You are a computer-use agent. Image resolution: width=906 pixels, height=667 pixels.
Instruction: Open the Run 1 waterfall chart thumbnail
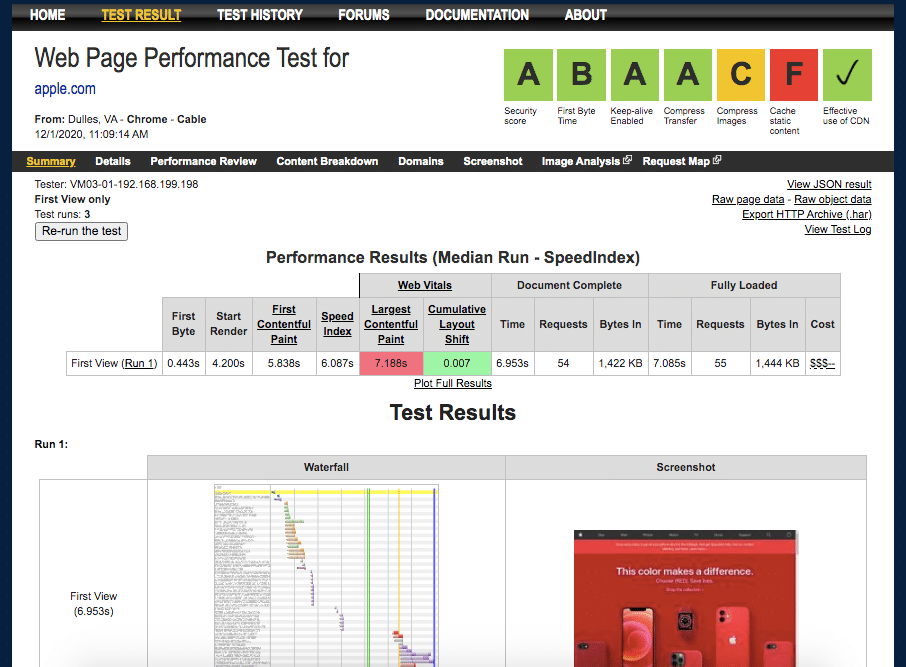coord(326,576)
